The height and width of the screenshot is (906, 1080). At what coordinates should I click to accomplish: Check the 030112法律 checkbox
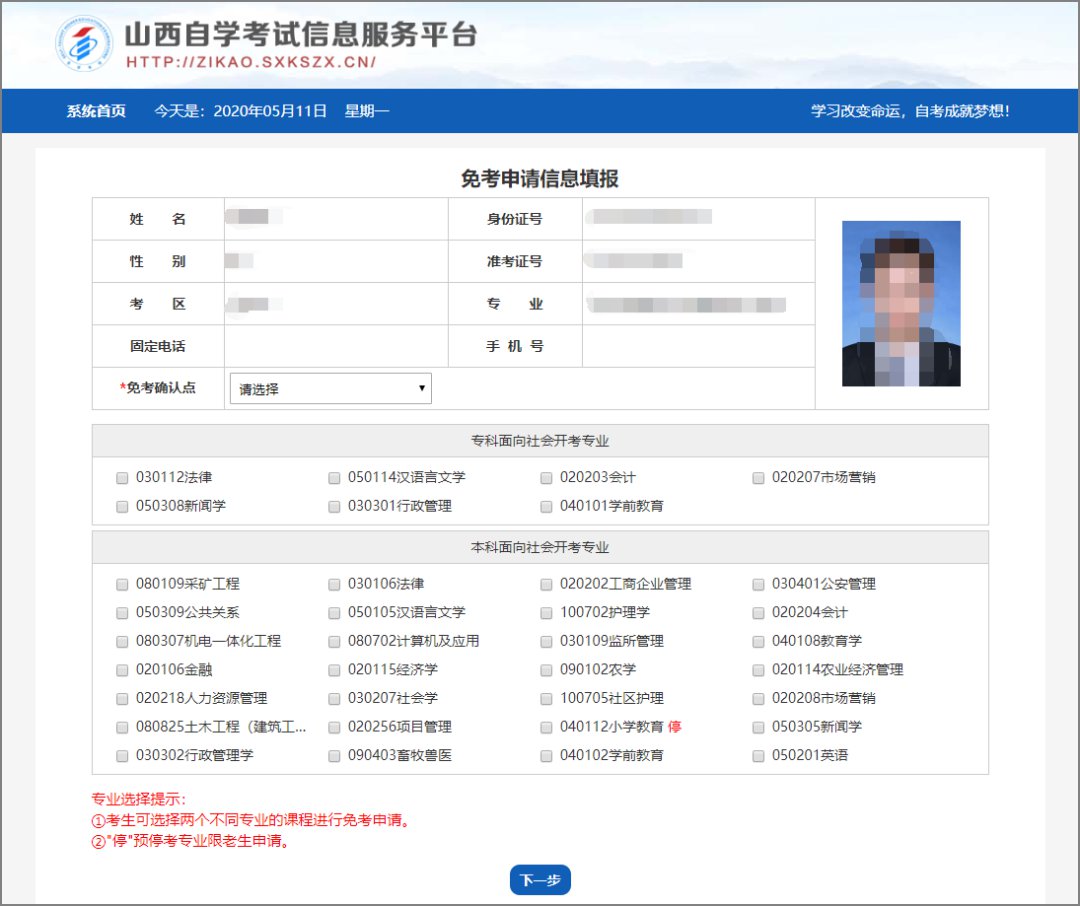click(122, 478)
